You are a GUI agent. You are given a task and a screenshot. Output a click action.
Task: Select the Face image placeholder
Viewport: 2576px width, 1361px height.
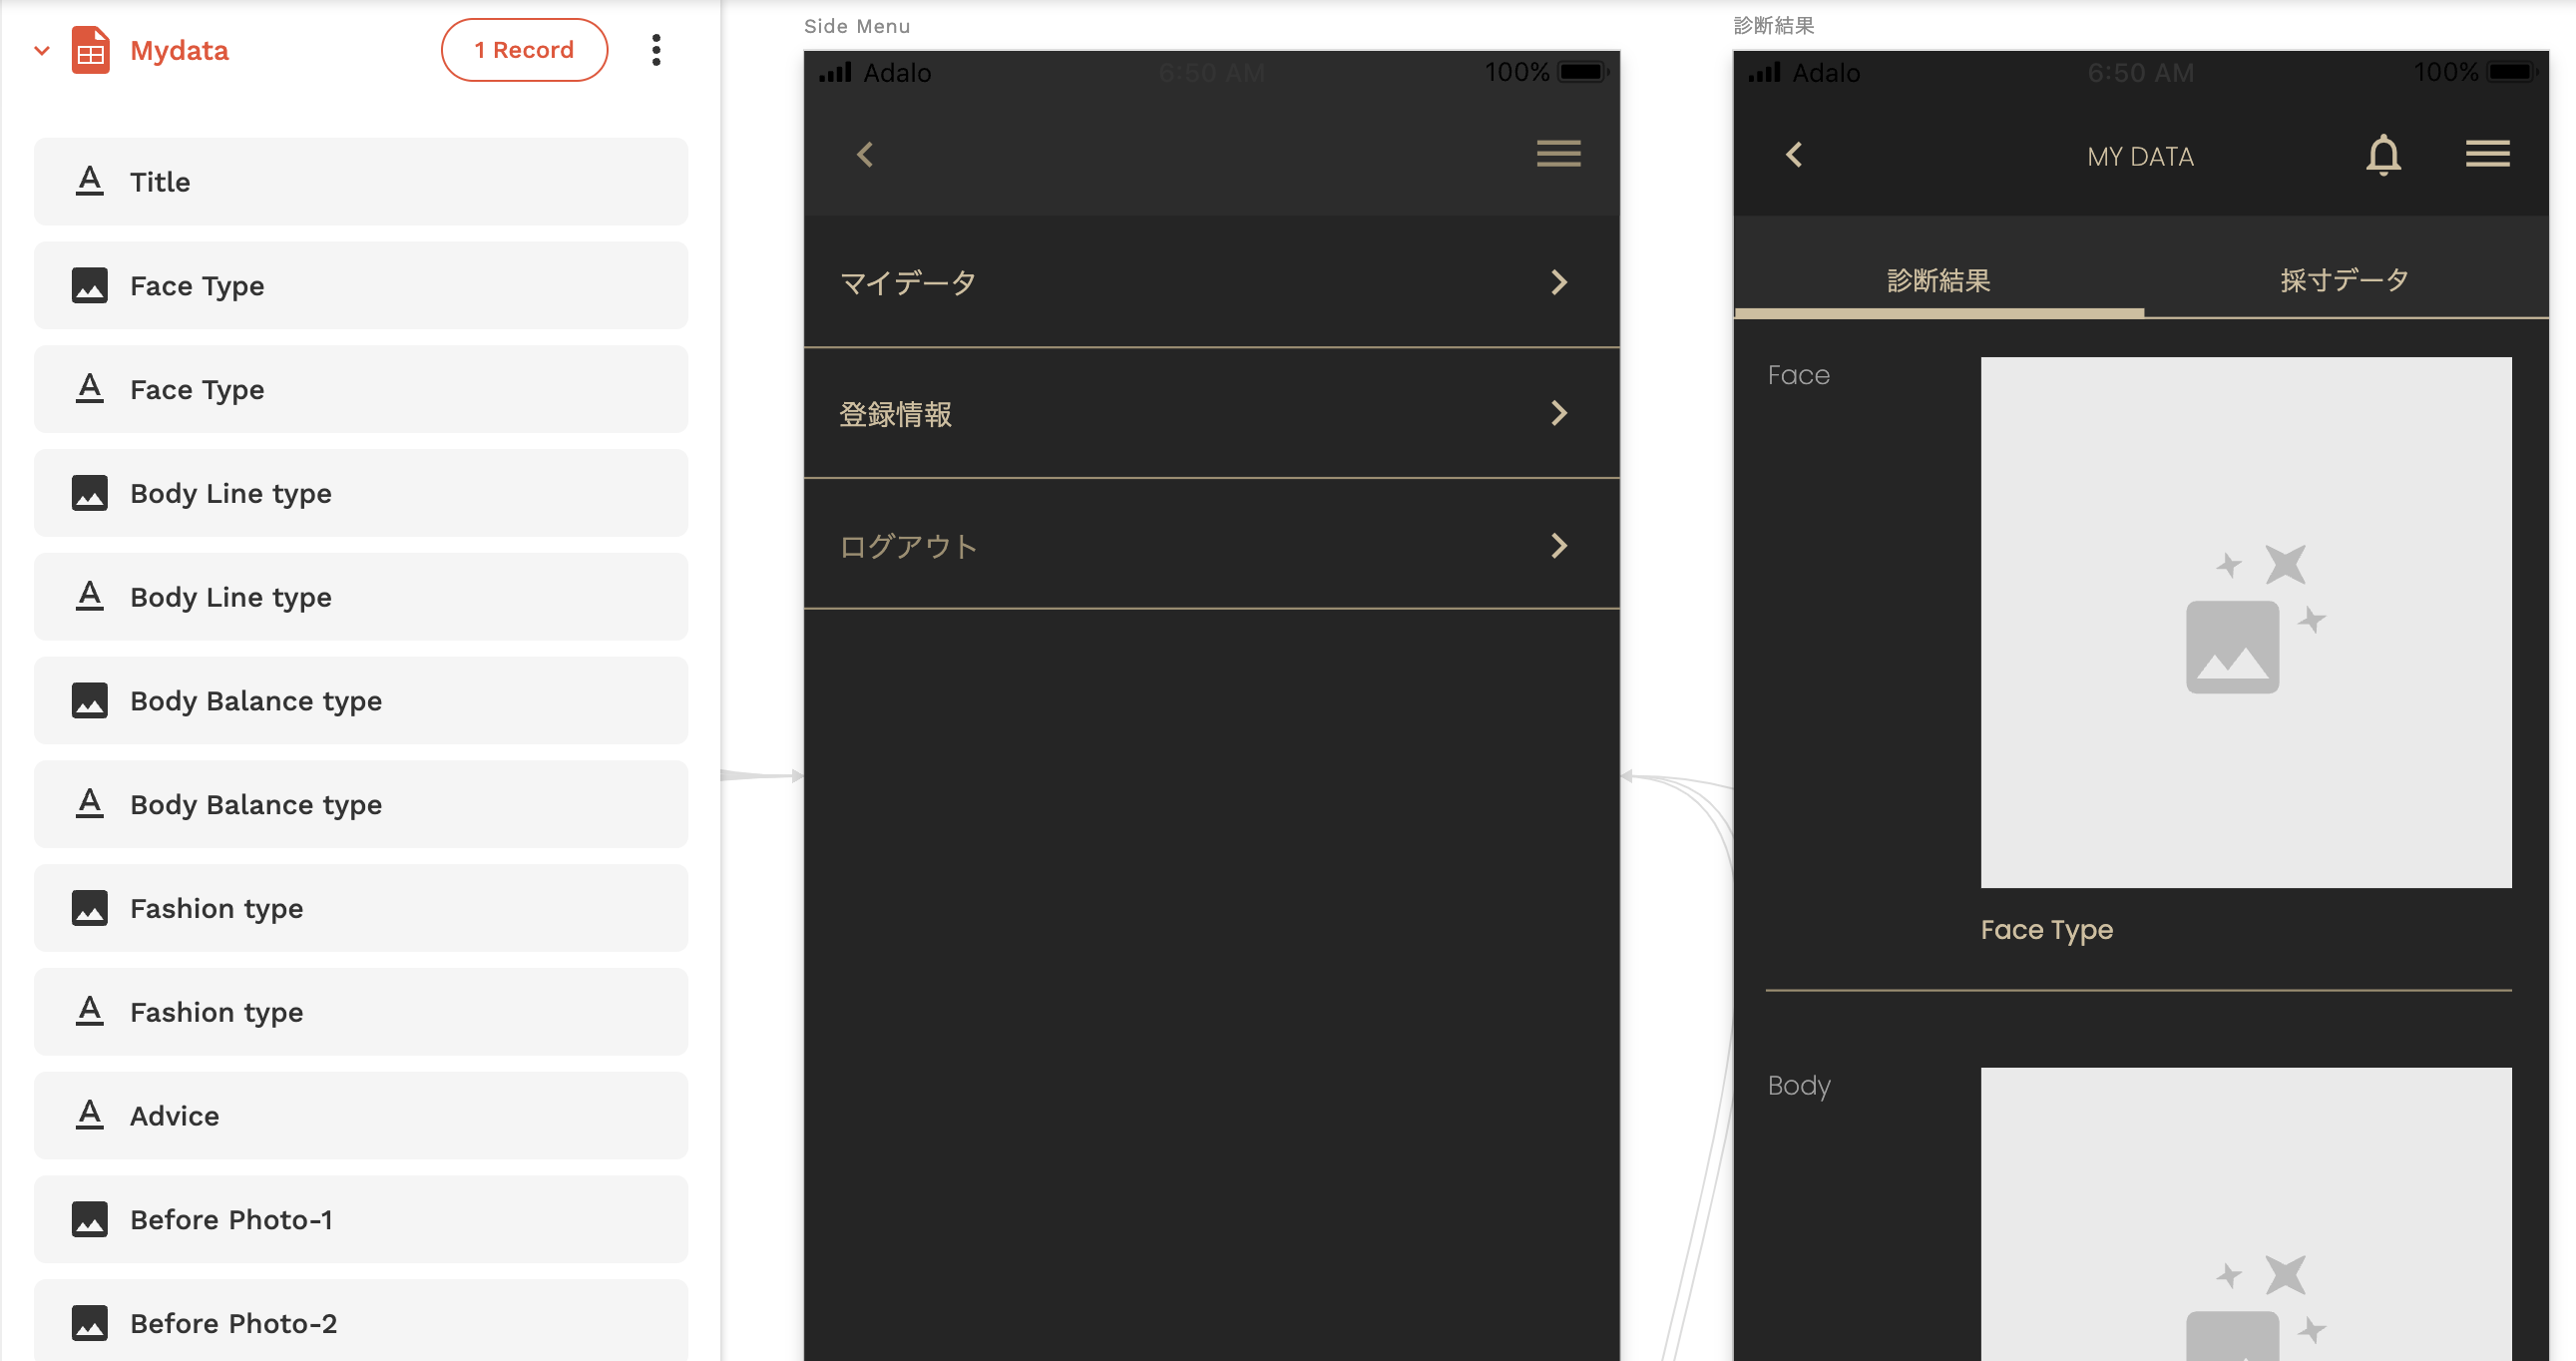click(x=2245, y=622)
